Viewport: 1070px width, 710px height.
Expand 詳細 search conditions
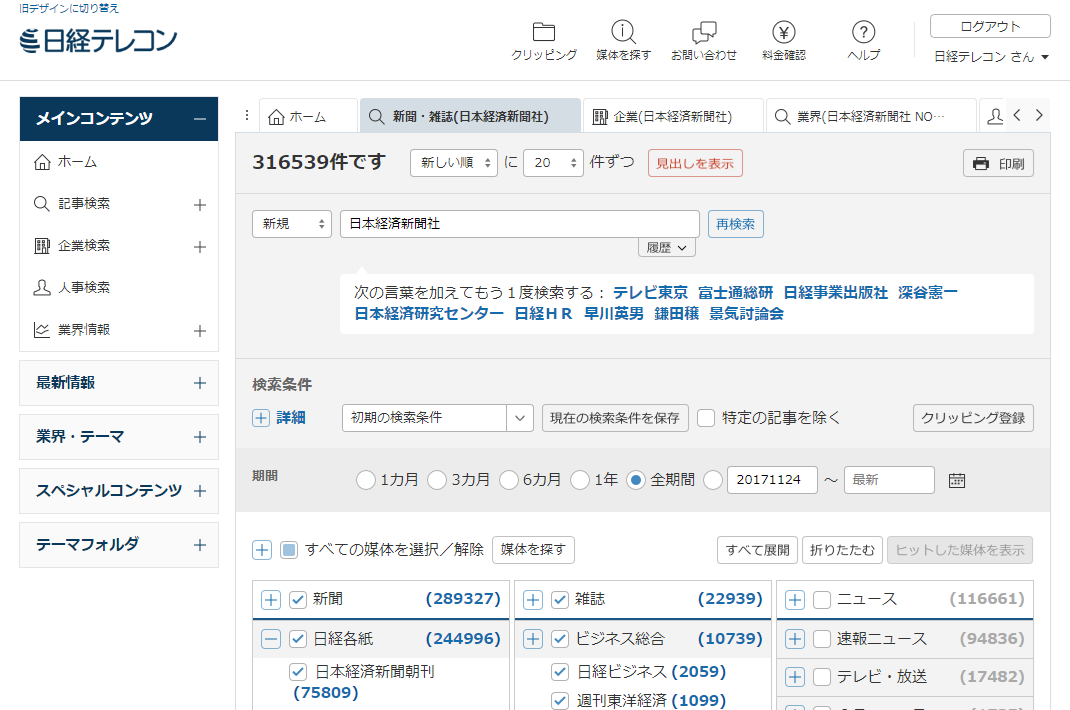[261, 418]
